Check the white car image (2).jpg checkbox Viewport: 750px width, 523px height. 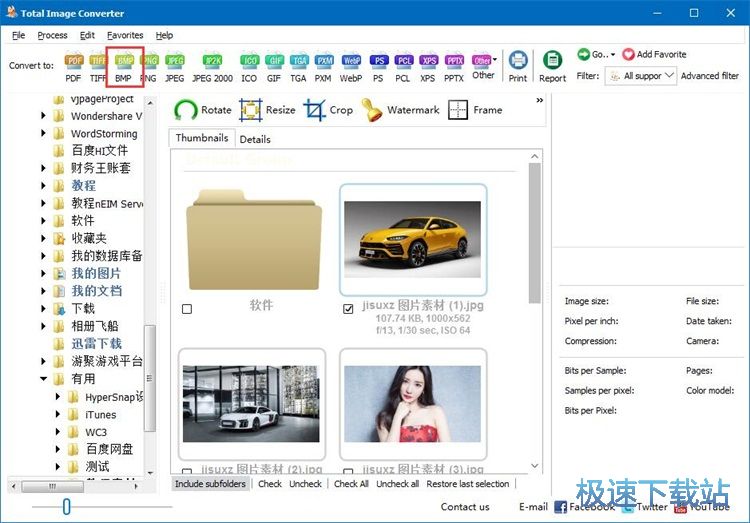[x=187, y=472]
